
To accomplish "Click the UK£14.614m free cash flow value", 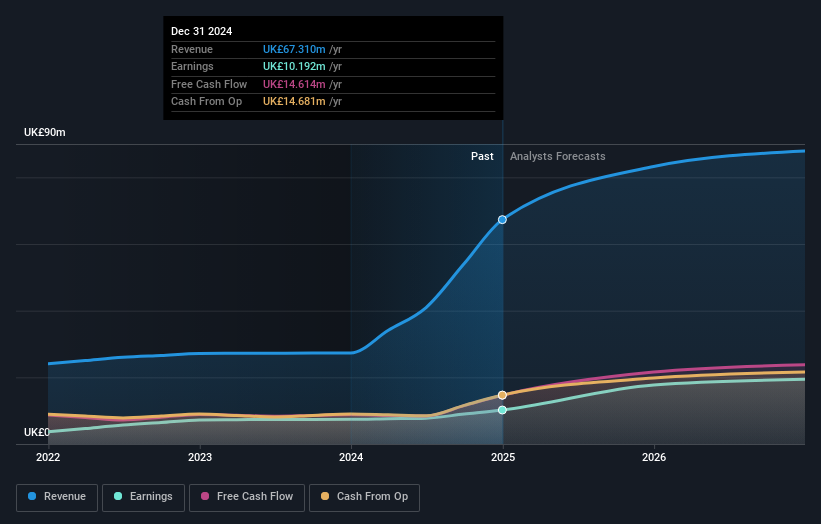I will click(294, 84).
